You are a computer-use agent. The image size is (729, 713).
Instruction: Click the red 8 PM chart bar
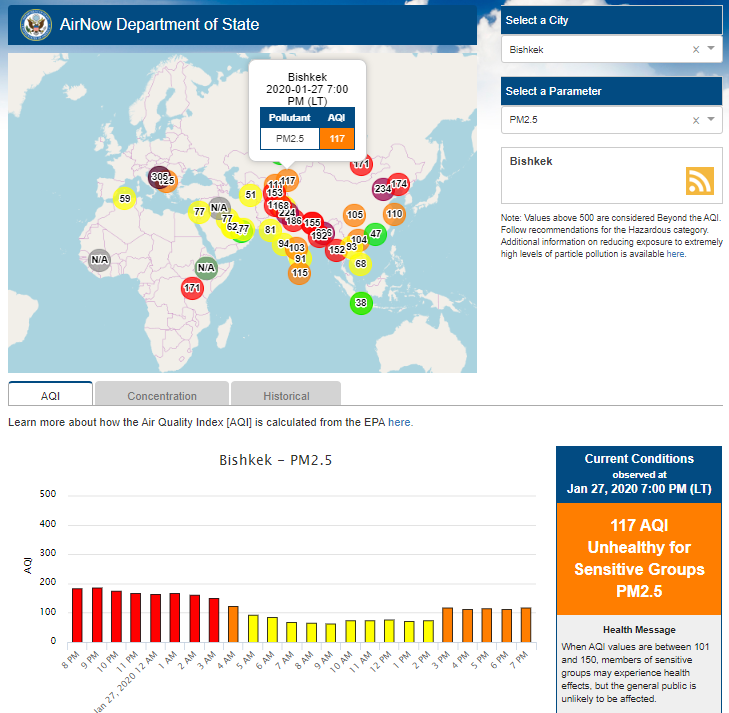(x=77, y=615)
